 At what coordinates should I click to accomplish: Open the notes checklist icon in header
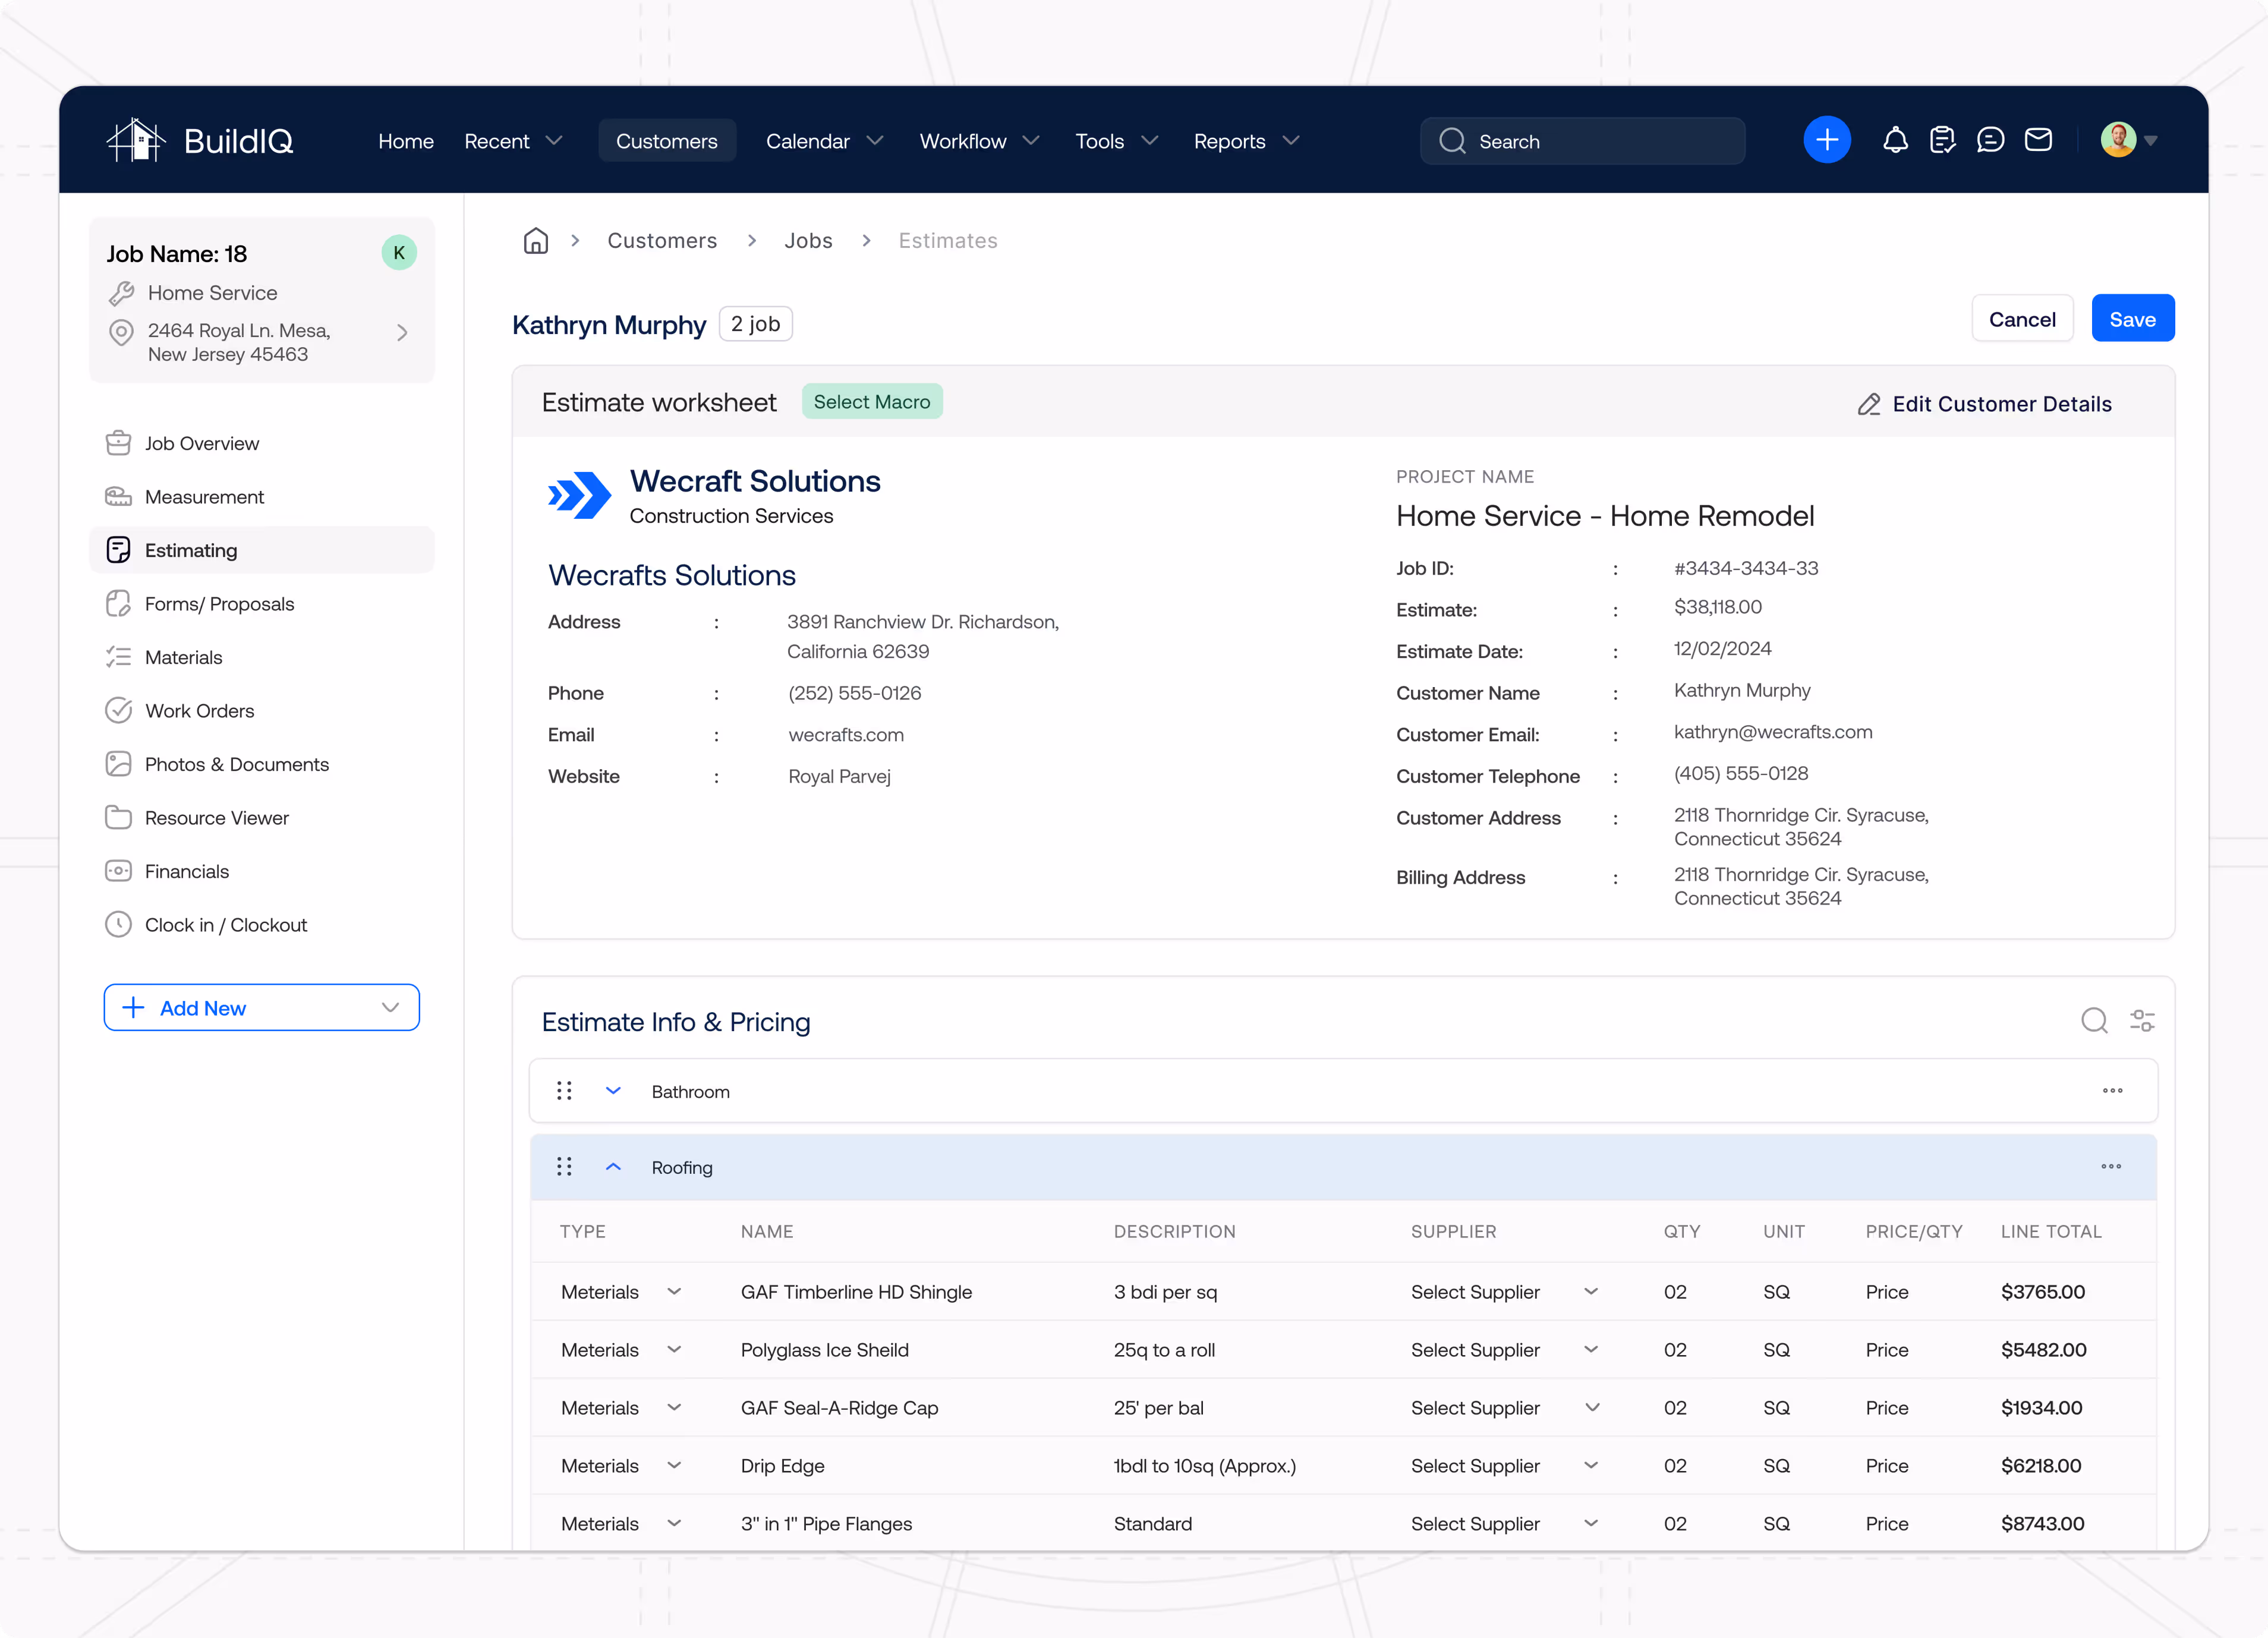[1942, 140]
